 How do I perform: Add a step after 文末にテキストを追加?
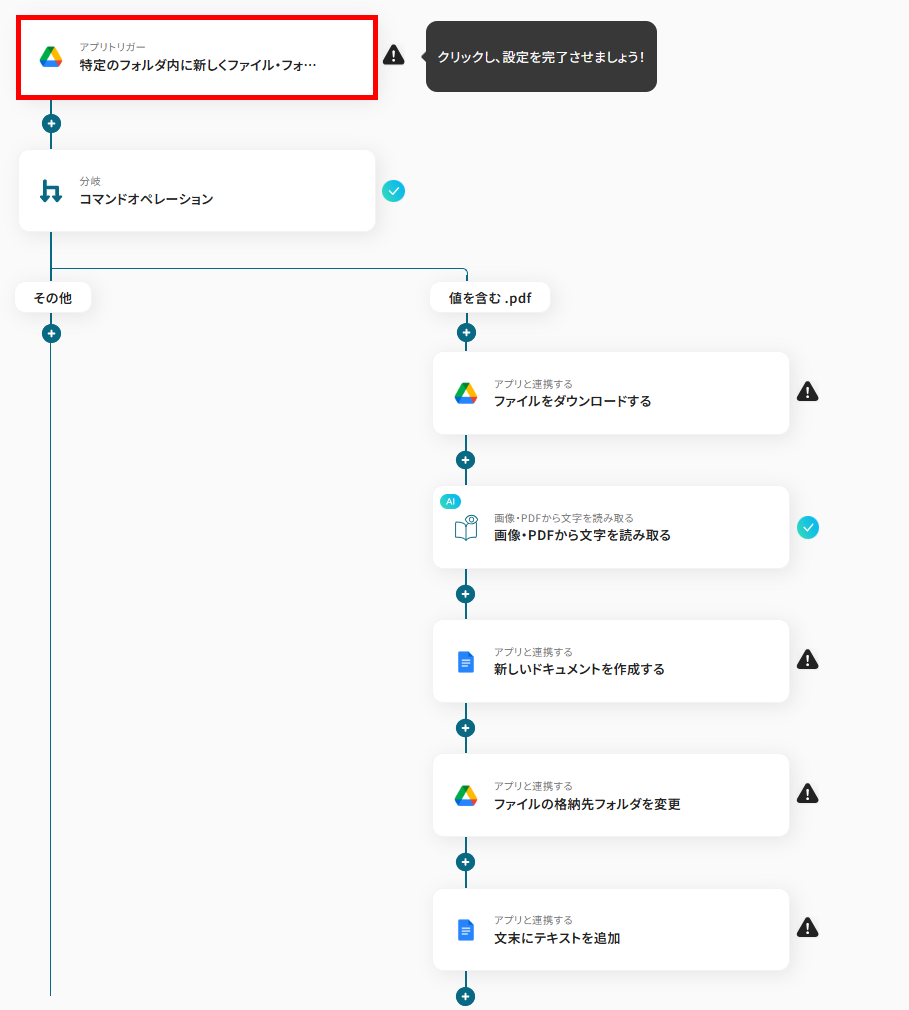tap(466, 996)
